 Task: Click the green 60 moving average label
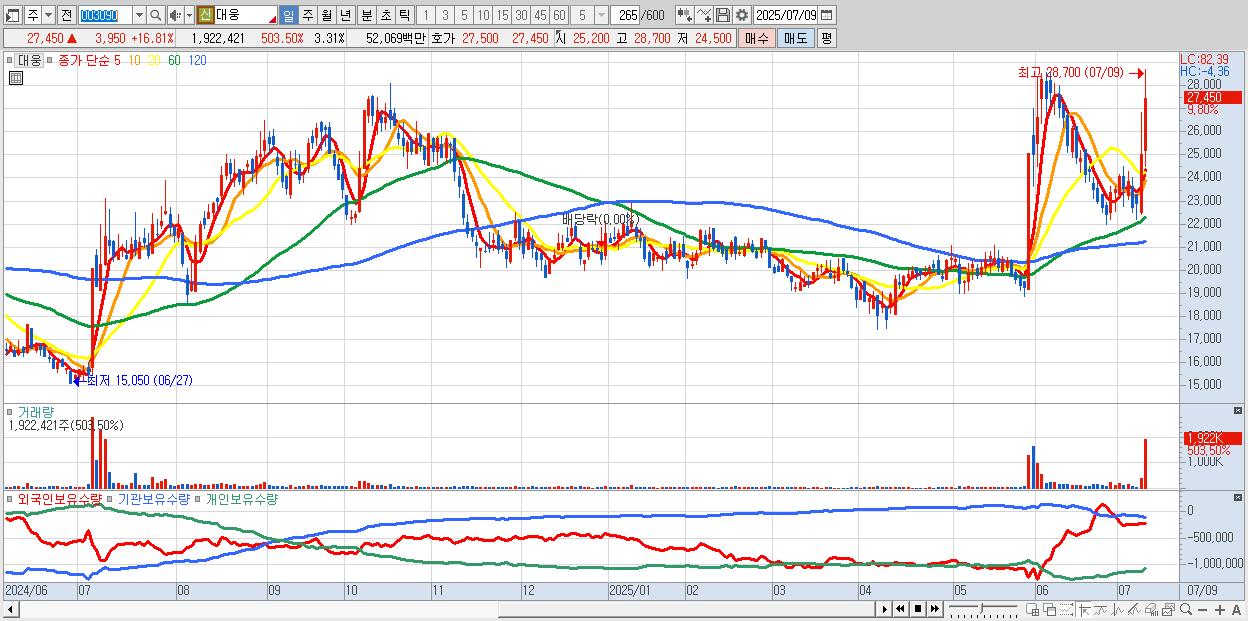pyautogui.click(x=174, y=61)
